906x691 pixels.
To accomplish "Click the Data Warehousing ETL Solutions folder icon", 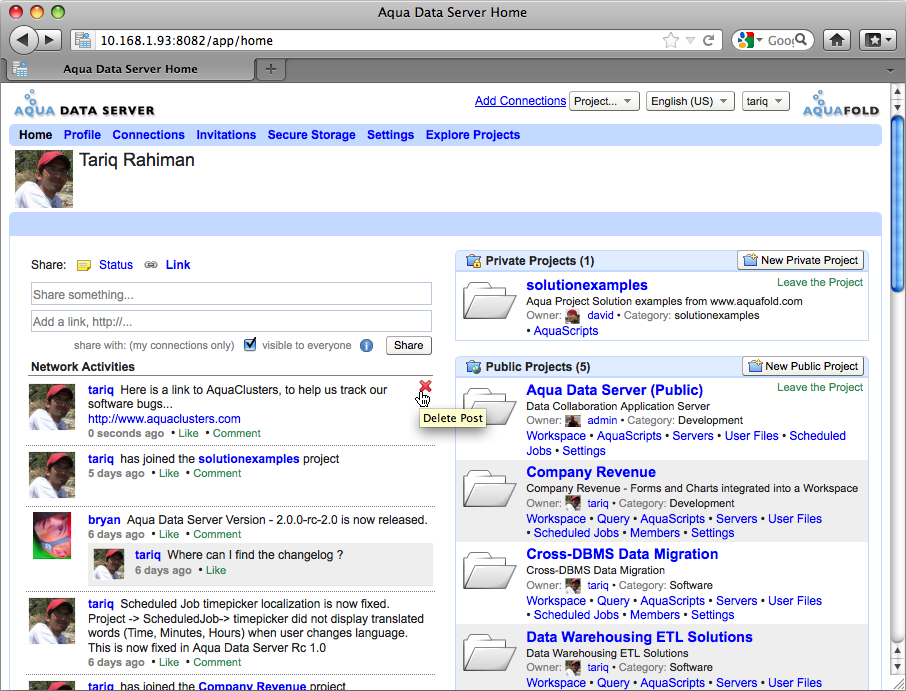I will (489, 652).
